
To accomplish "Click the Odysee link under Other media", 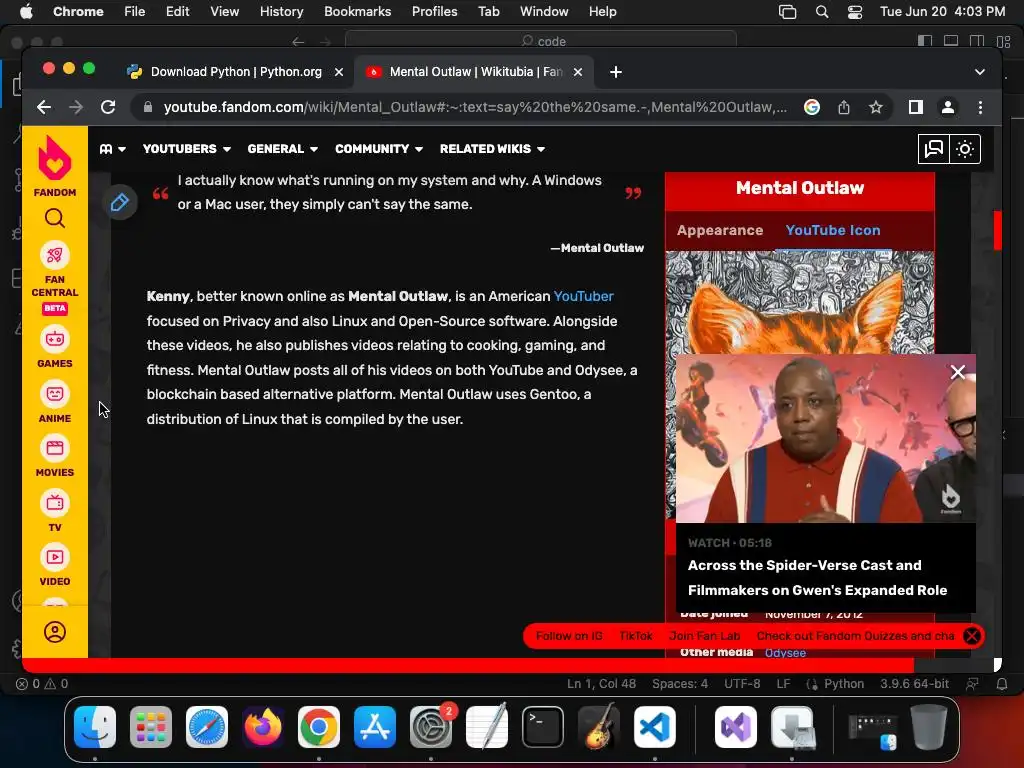I will (x=785, y=652).
